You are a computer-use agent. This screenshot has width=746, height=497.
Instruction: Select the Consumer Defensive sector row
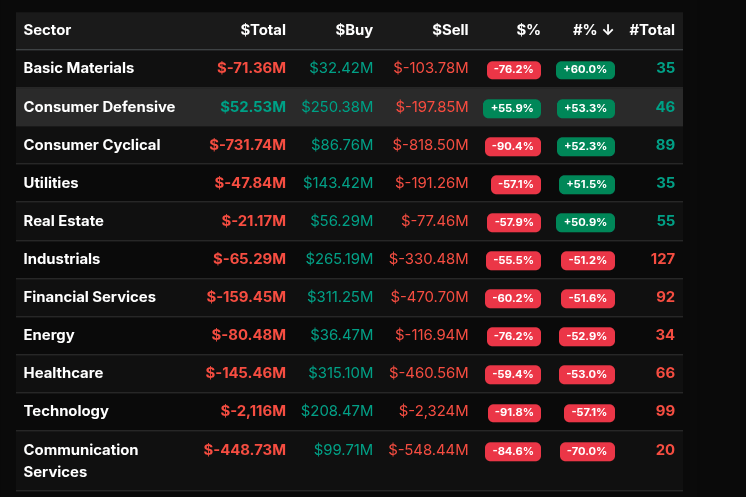[99, 107]
